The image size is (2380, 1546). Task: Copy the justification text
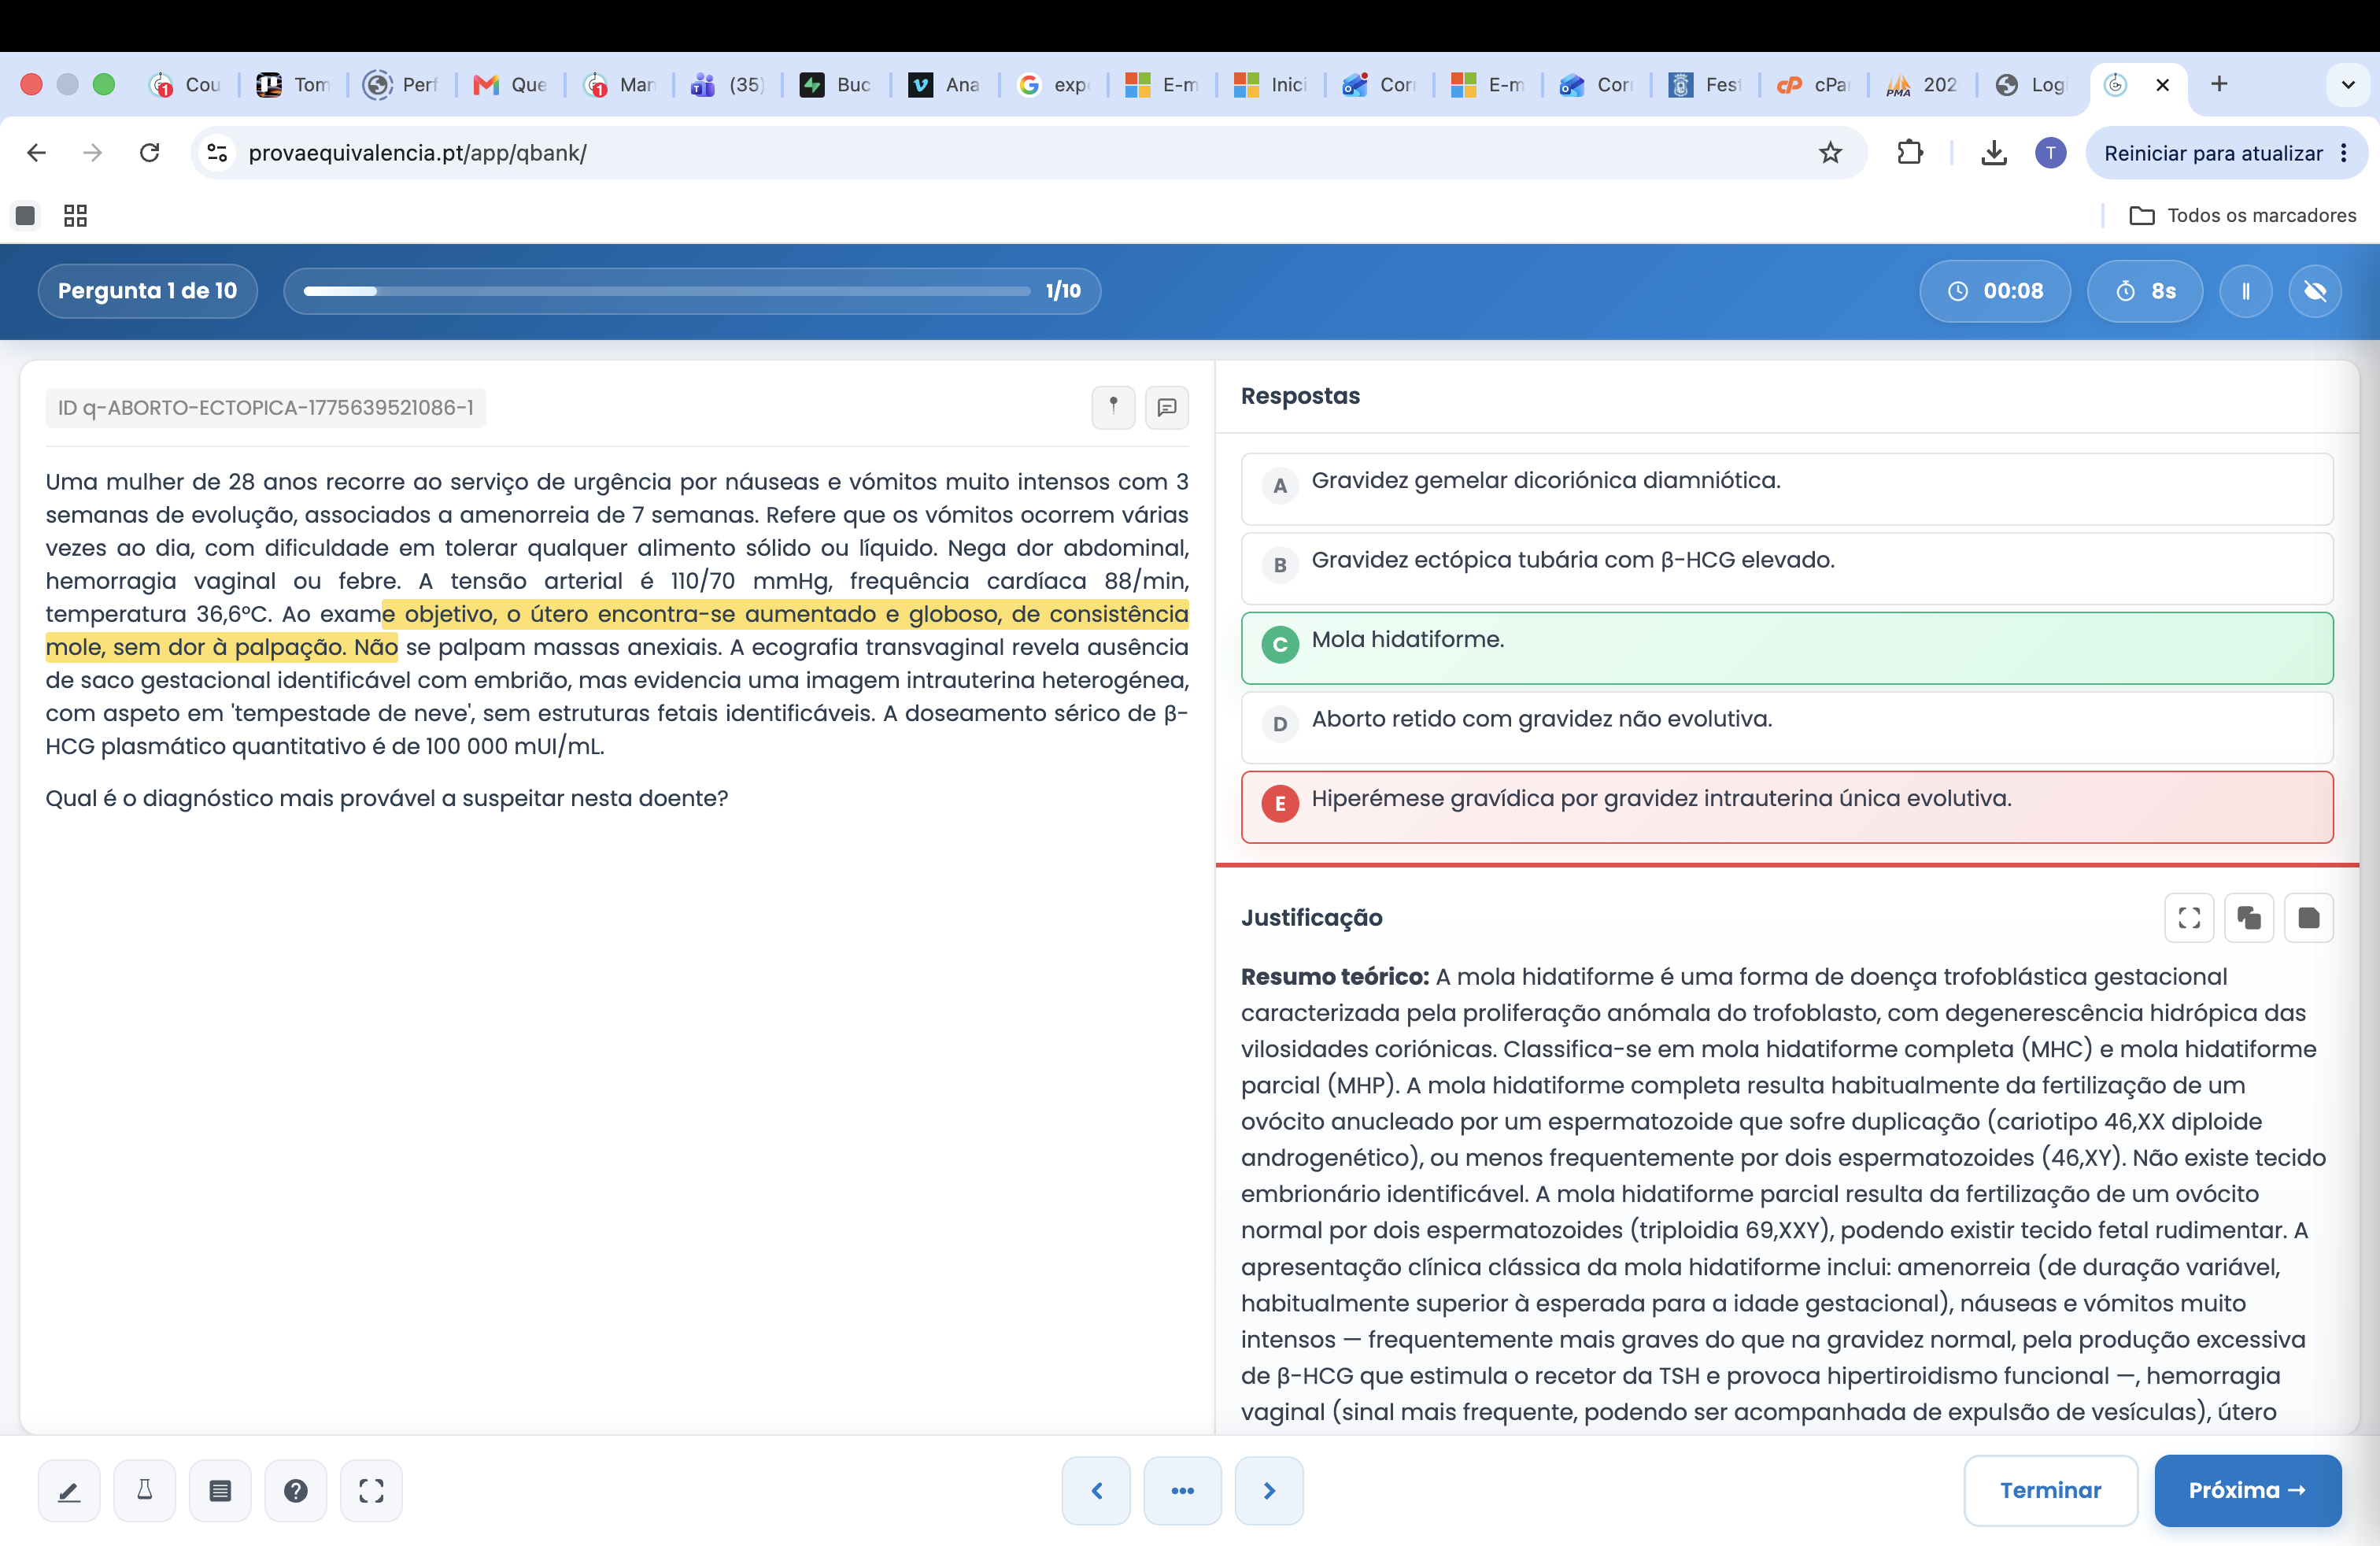click(x=2249, y=918)
